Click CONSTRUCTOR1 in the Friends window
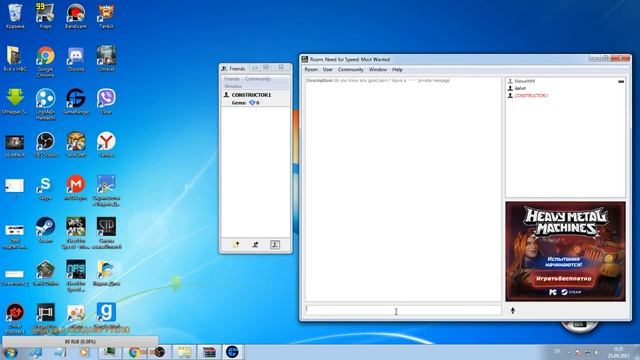Screen dimensions: 640x360 tap(251, 95)
